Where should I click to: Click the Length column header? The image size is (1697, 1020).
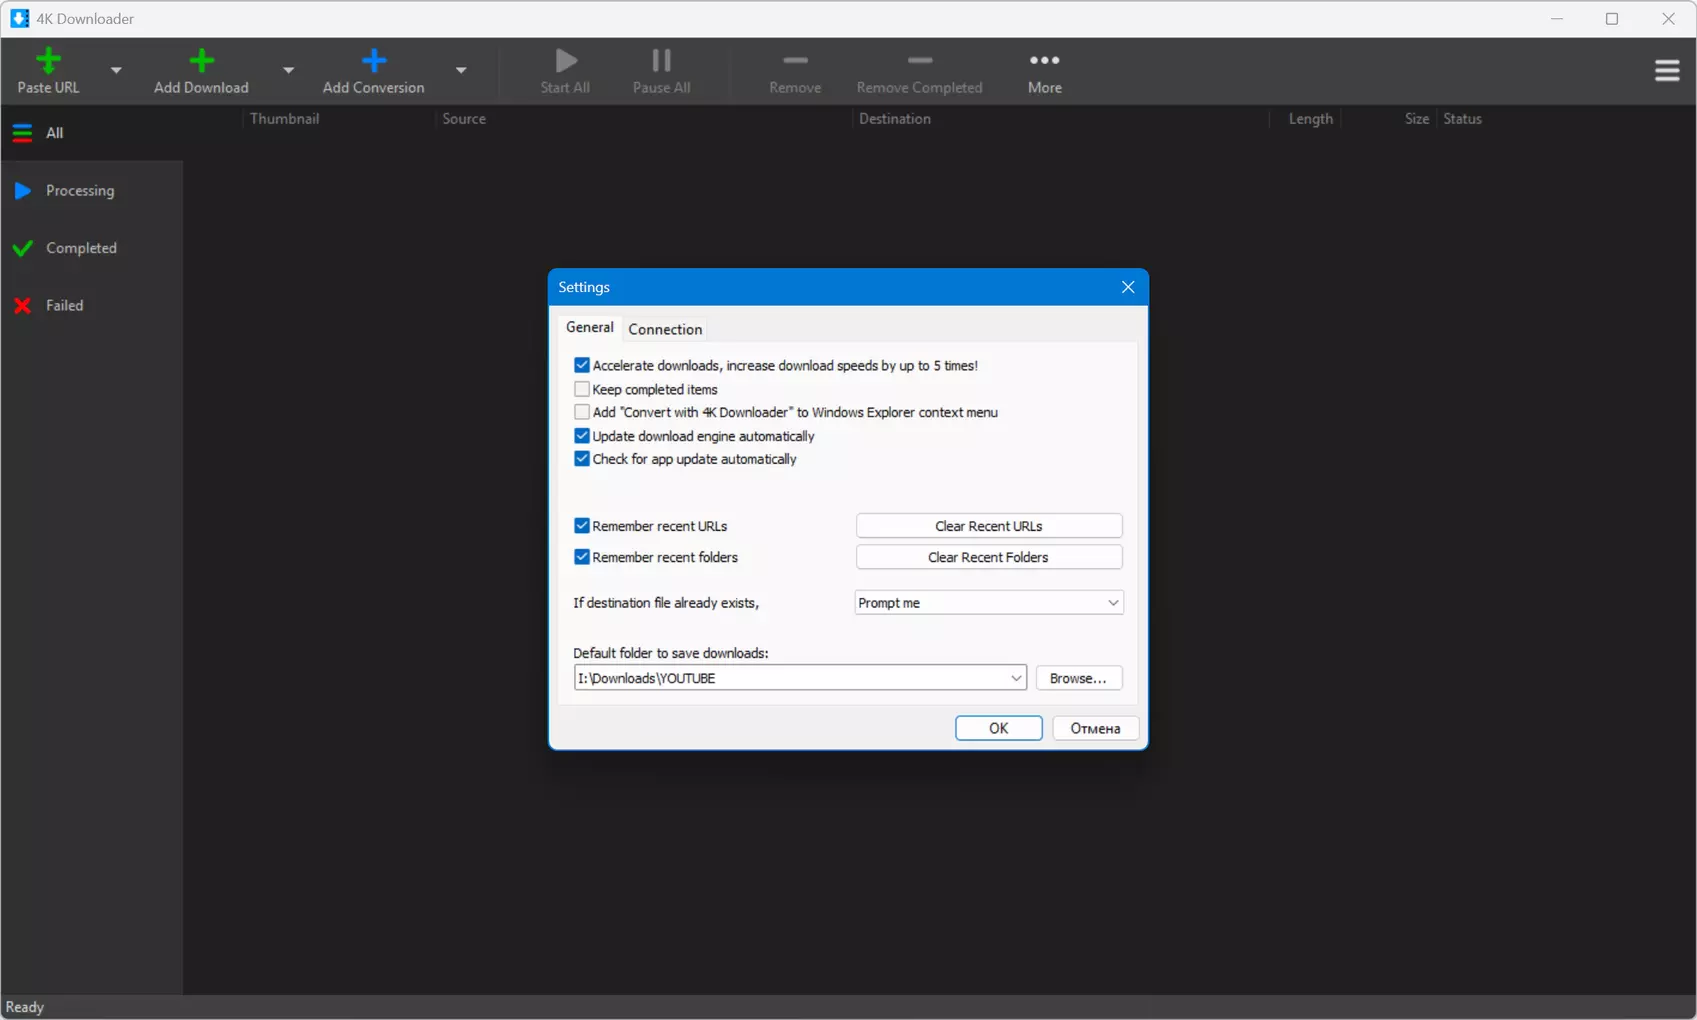point(1311,119)
